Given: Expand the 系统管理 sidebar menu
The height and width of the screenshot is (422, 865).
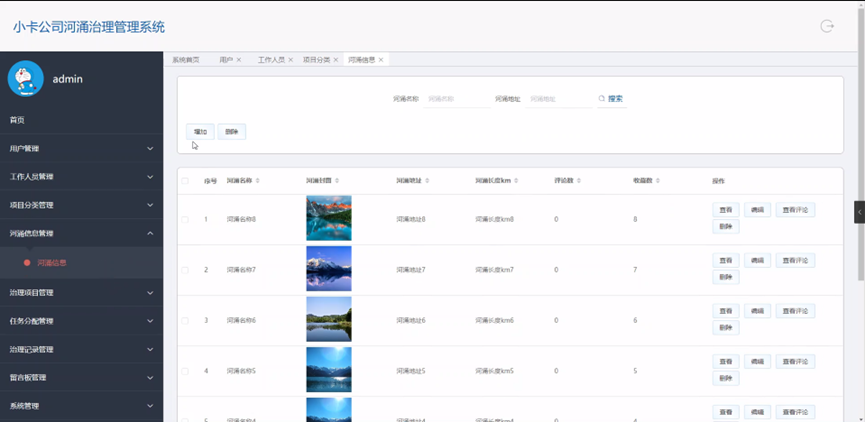Looking at the screenshot, I should [x=81, y=406].
